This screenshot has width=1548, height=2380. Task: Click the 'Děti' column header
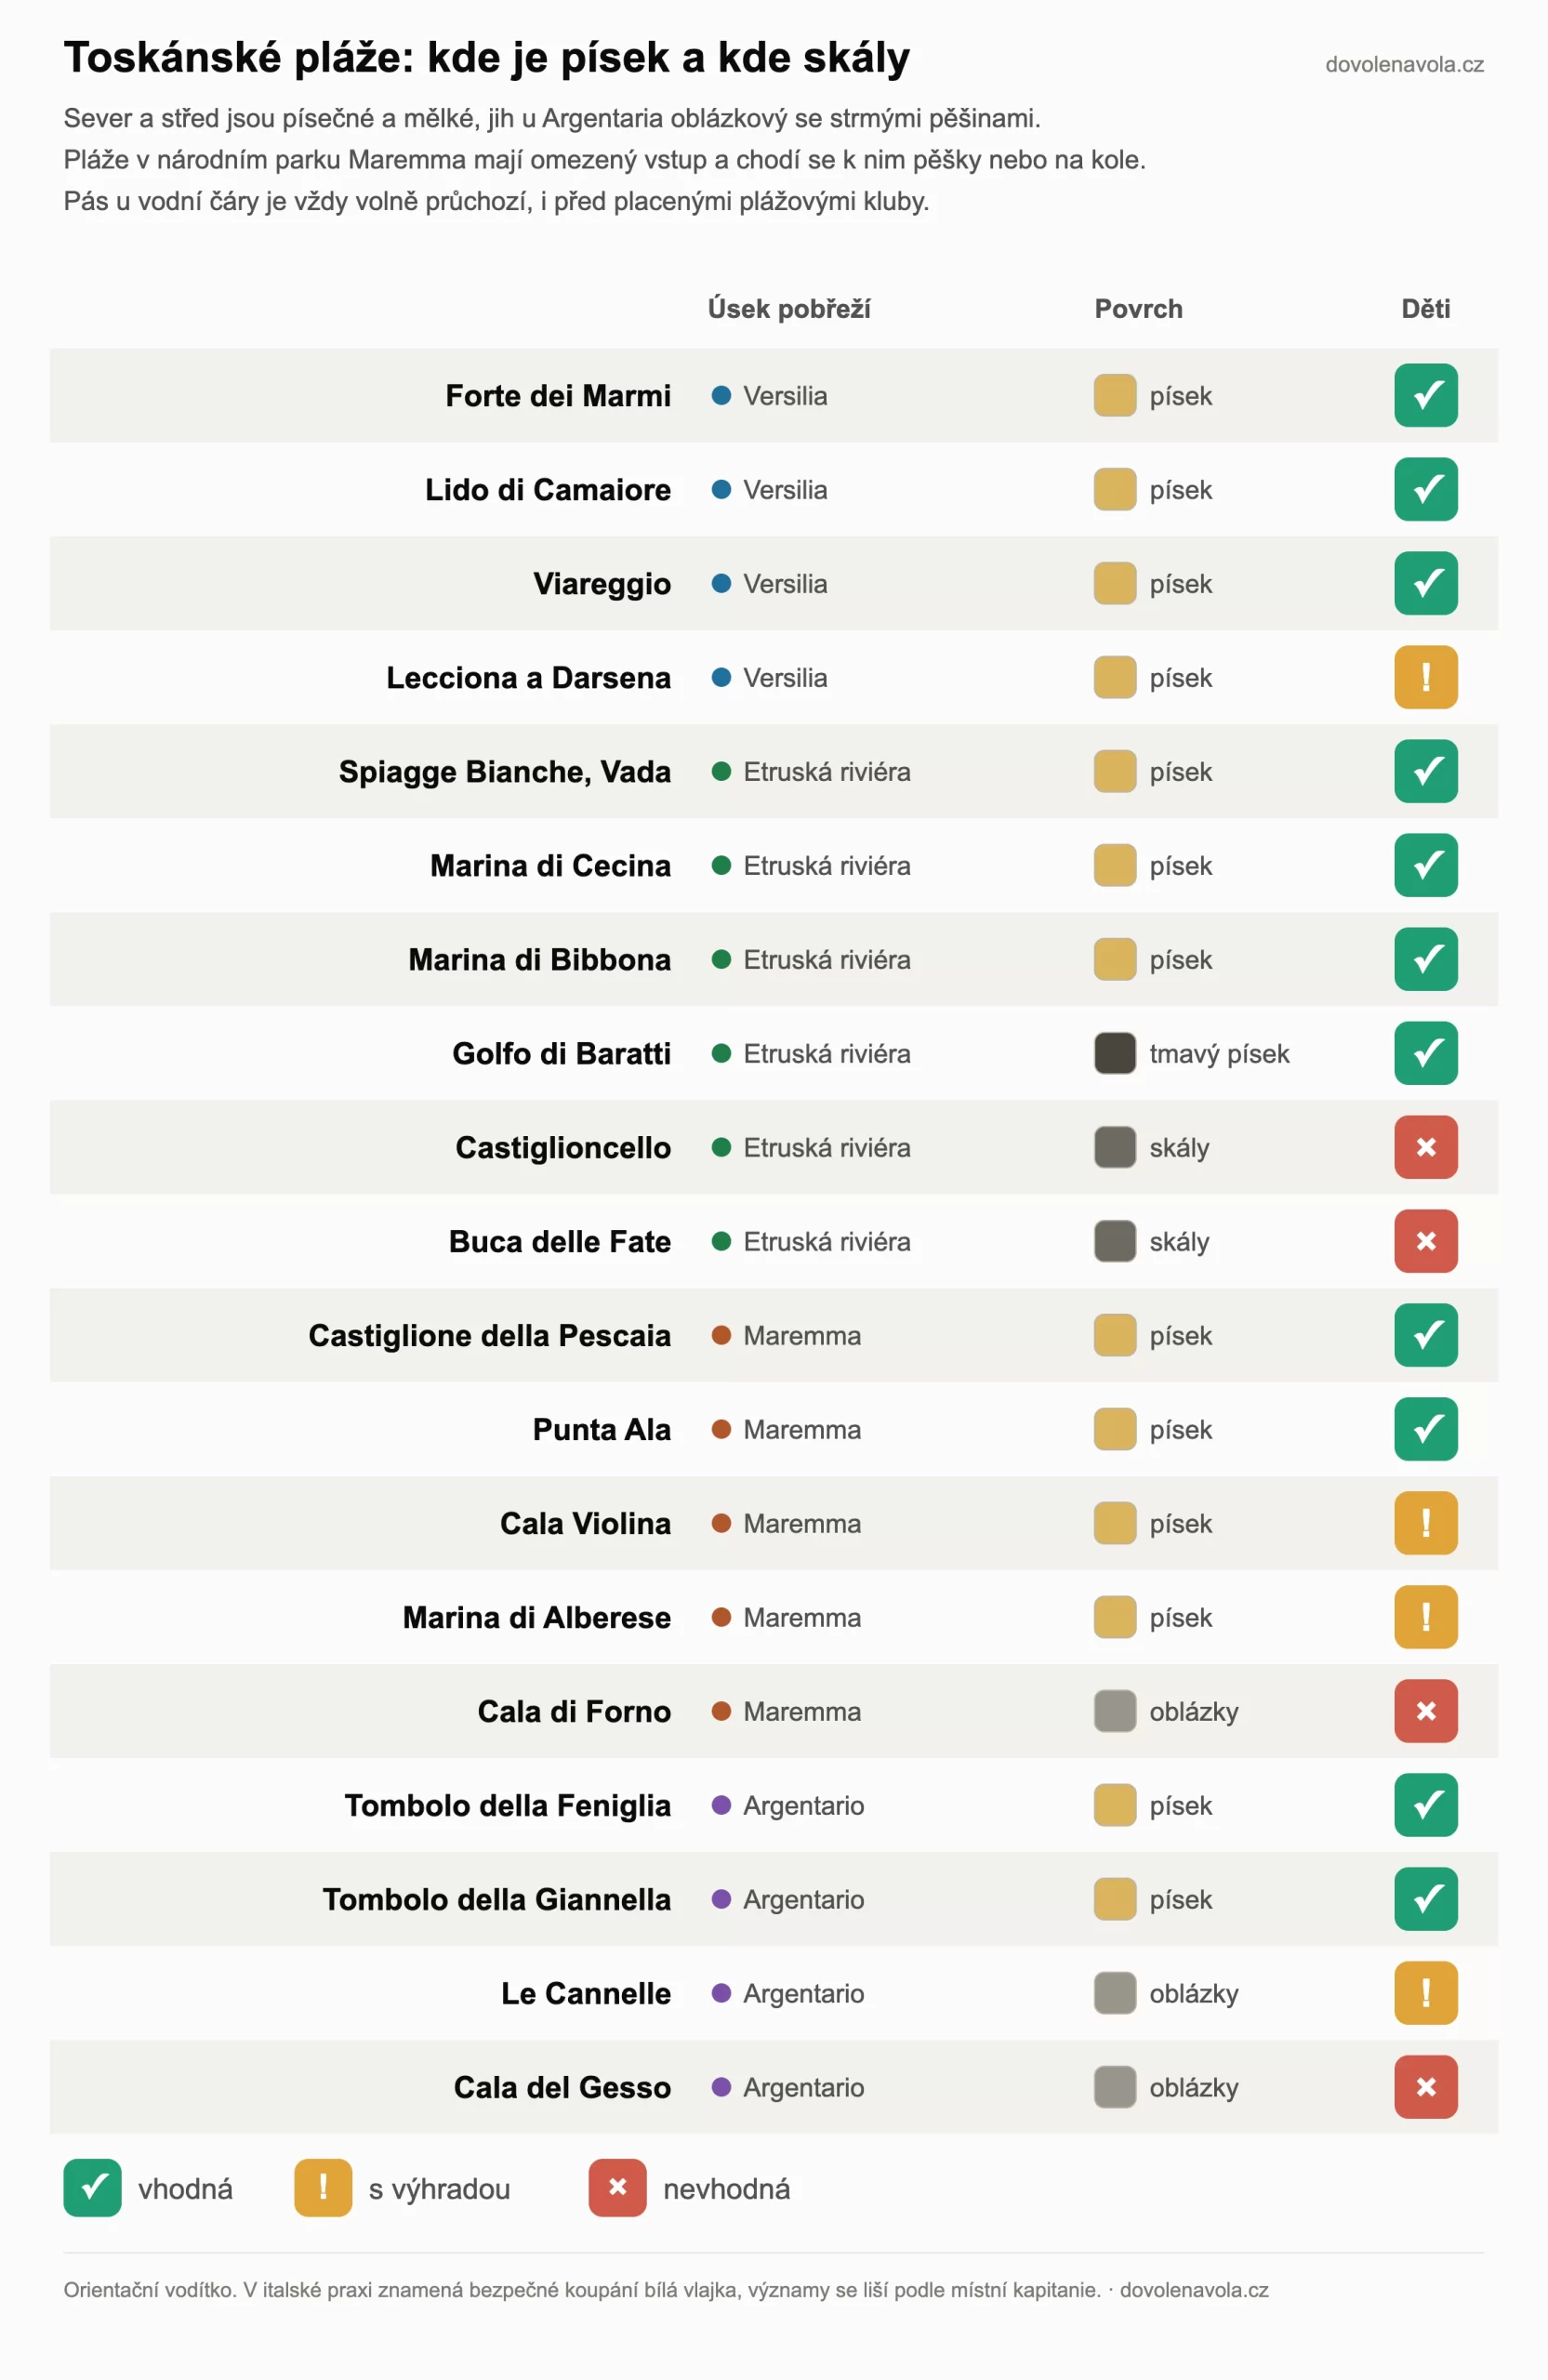[1426, 309]
